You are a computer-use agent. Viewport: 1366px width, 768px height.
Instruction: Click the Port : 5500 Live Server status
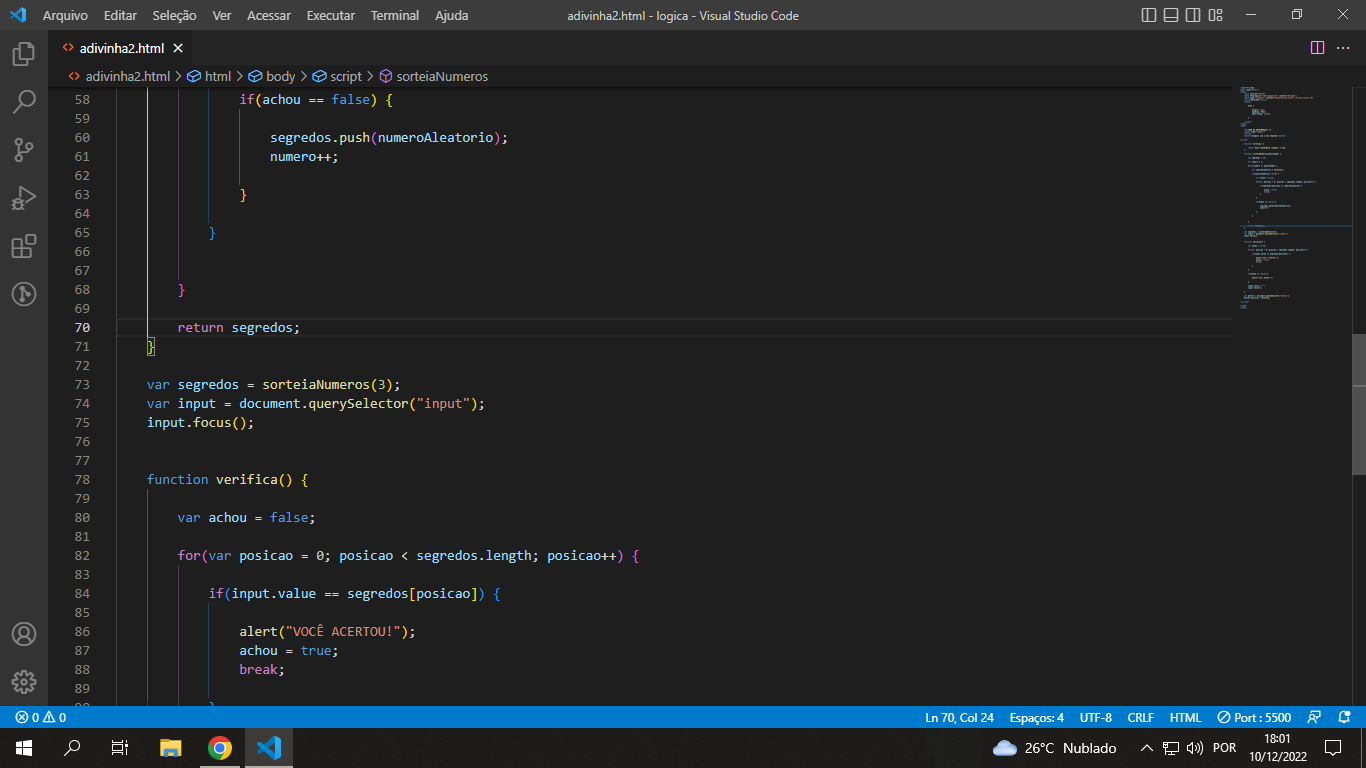1254,717
